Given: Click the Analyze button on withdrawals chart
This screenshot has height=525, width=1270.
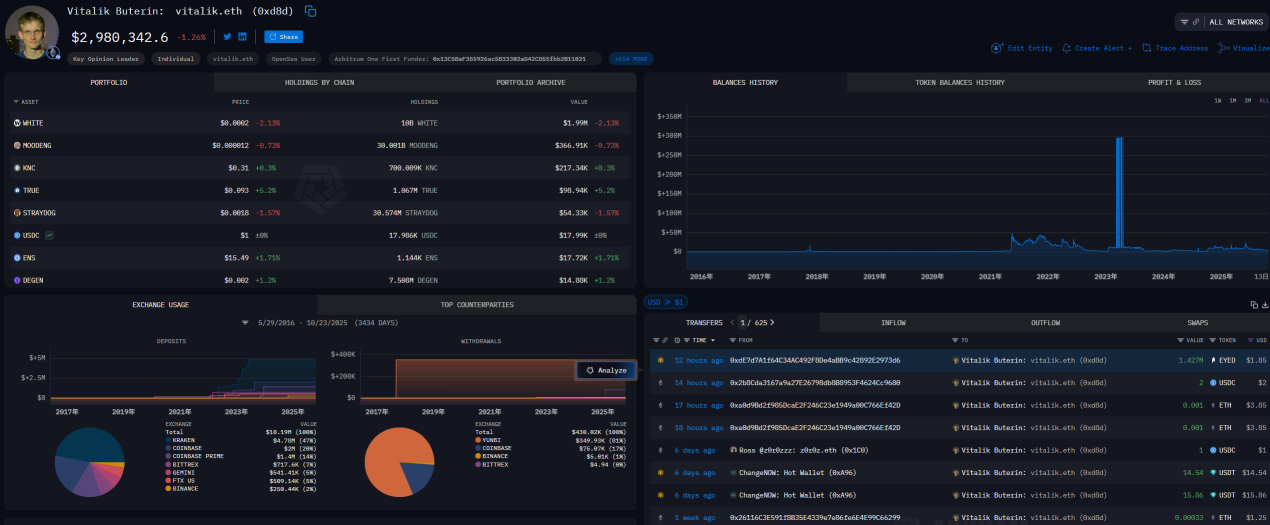Looking at the screenshot, I should pyautogui.click(x=606, y=370).
